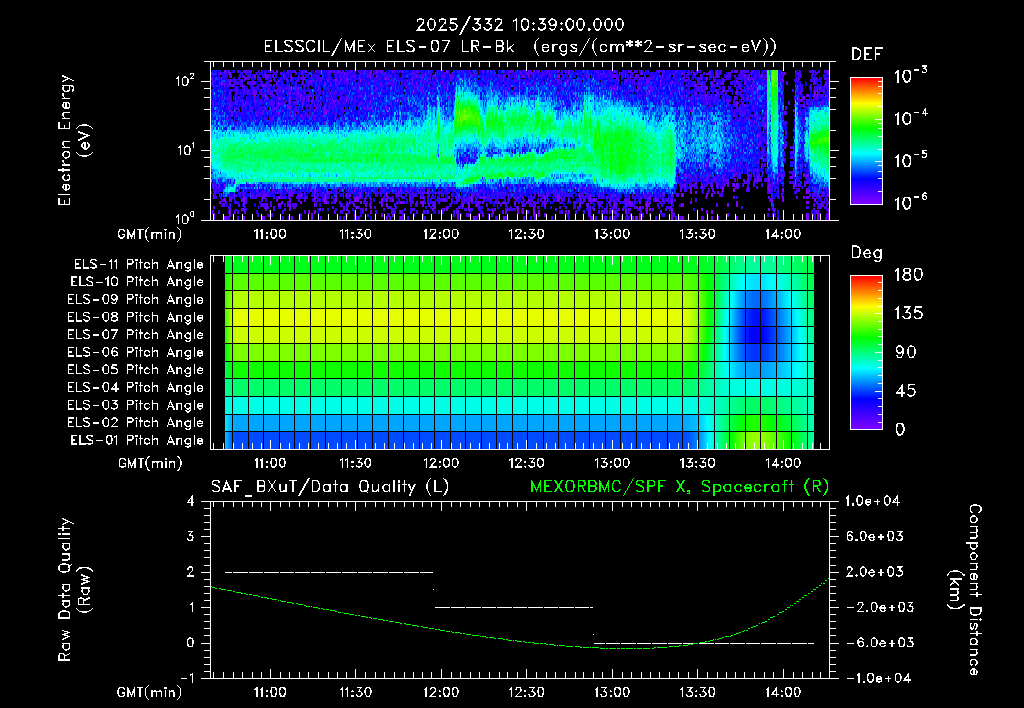The image size is (1024, 708).
Task: Click the GMT(min) label under the spectrogram
Action: tap(150, 234)
